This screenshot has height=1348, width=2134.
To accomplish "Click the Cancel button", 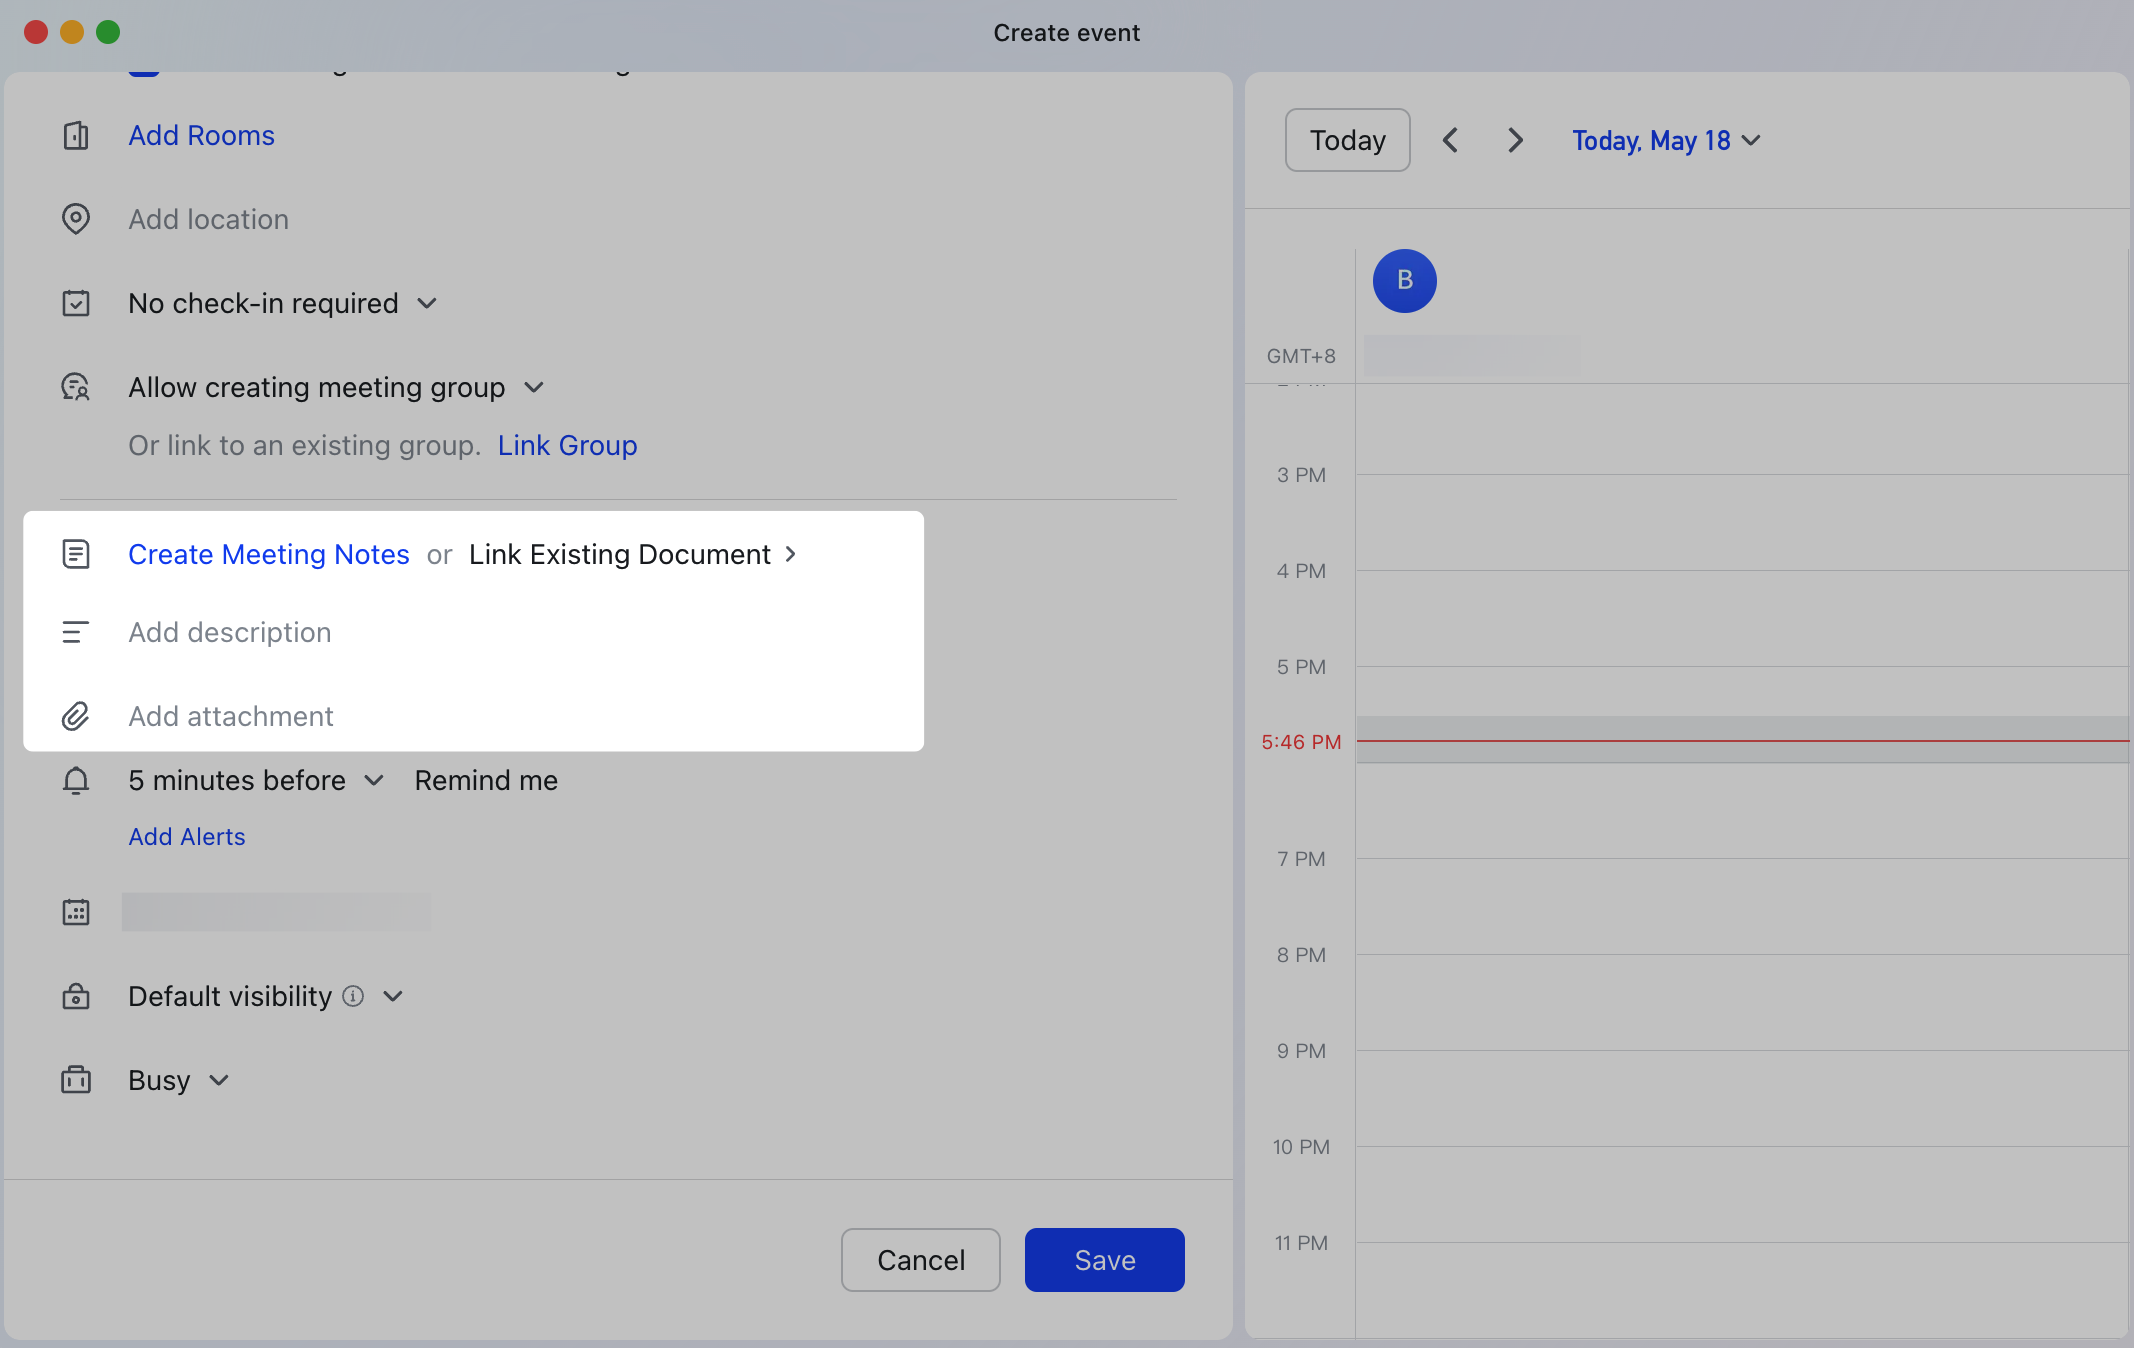I will [921, 1260].
